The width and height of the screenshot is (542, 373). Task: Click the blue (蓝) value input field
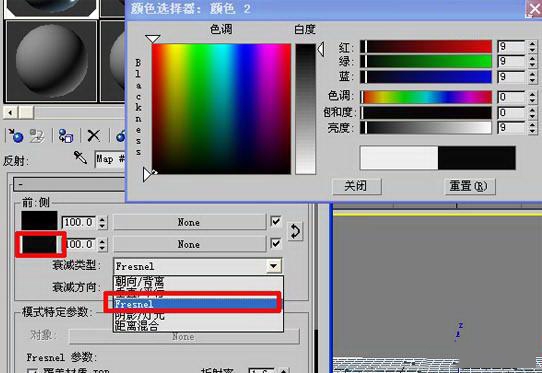coord(511,77)
